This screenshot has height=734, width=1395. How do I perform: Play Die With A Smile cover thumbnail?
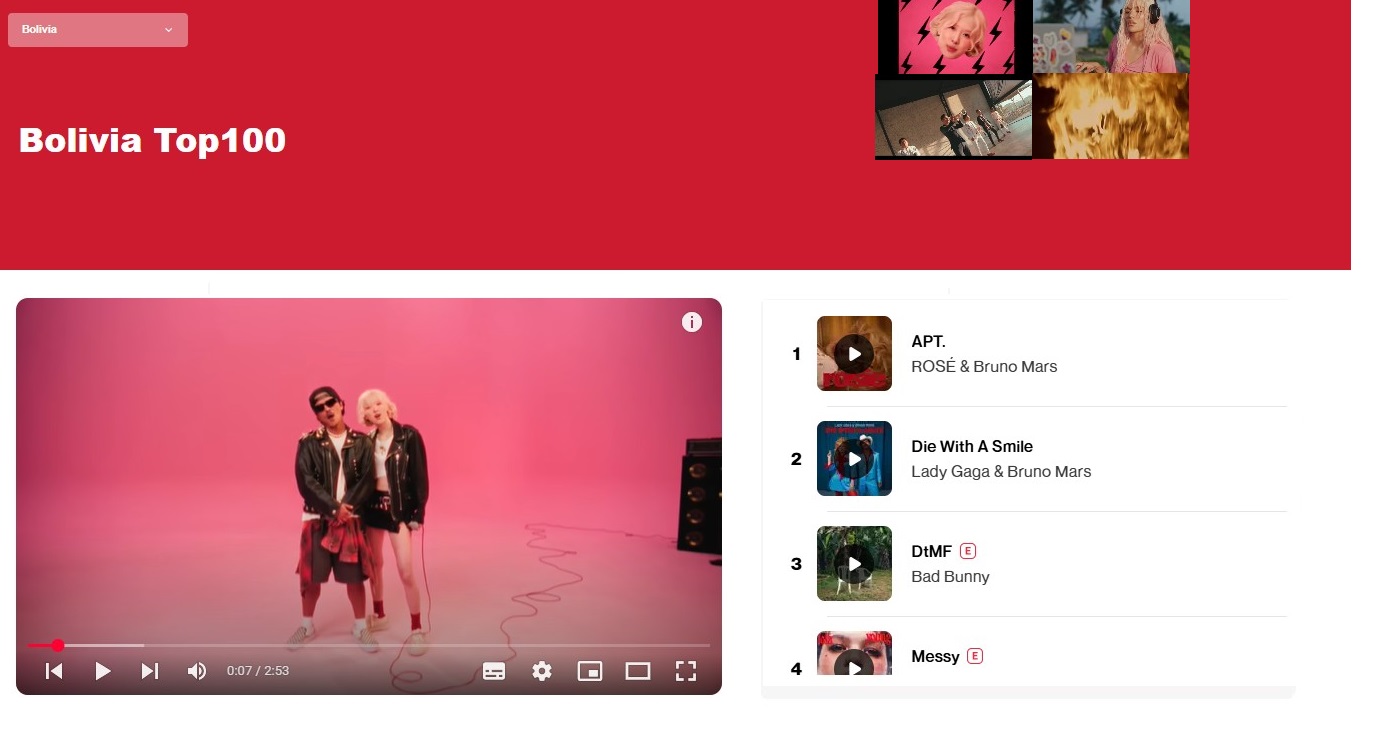pos(854,458)
